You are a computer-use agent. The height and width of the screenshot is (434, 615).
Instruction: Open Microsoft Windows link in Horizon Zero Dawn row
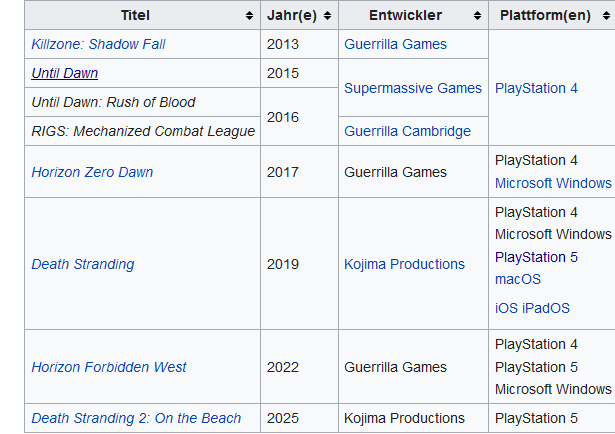pyautogui.click(x=553, y=183)
